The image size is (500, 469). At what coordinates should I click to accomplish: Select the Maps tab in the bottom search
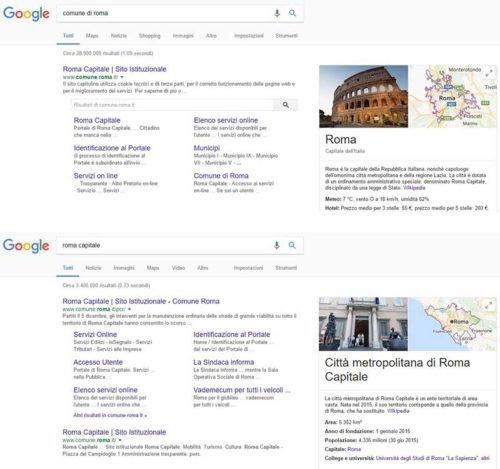tap(153, 268)
